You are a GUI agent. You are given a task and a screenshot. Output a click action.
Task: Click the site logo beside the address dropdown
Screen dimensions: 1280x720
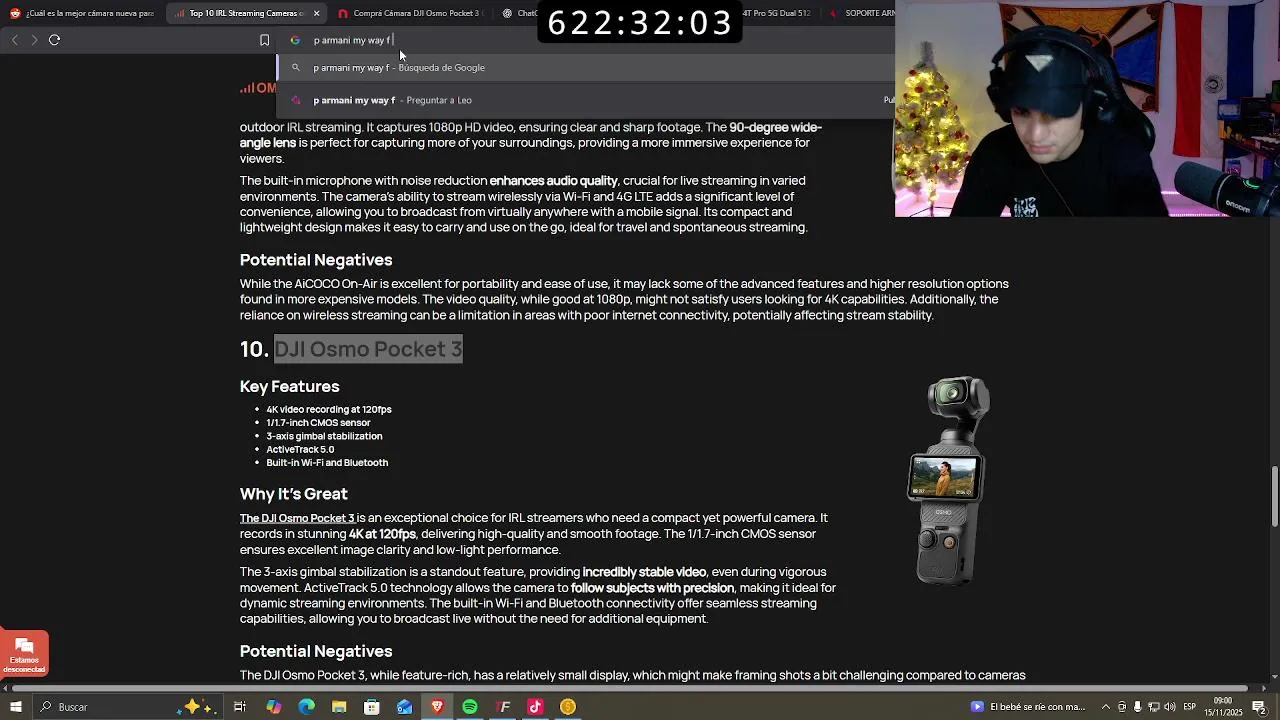pos(258,88)
